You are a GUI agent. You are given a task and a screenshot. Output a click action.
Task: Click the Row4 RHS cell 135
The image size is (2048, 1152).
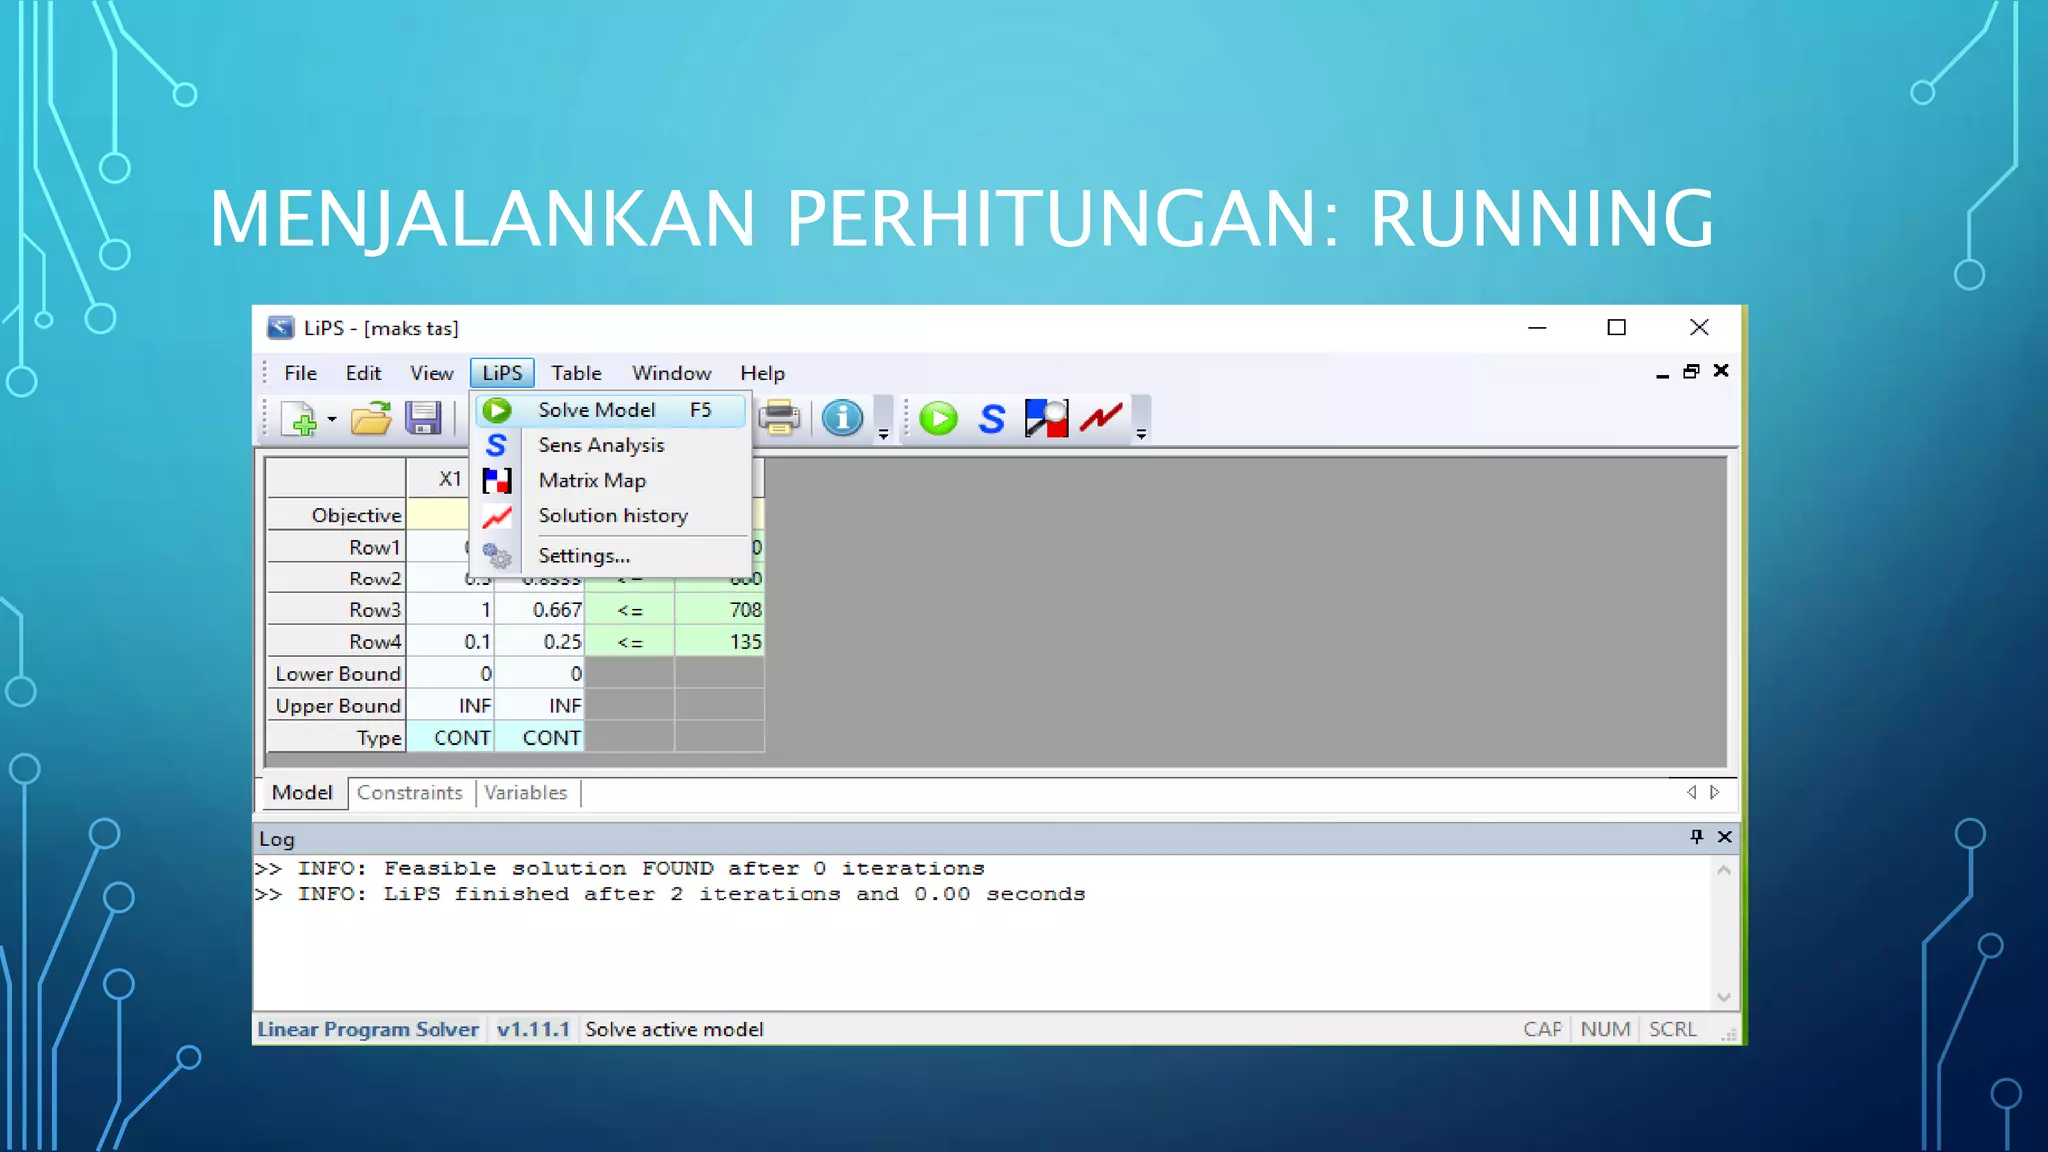point(720,642)
